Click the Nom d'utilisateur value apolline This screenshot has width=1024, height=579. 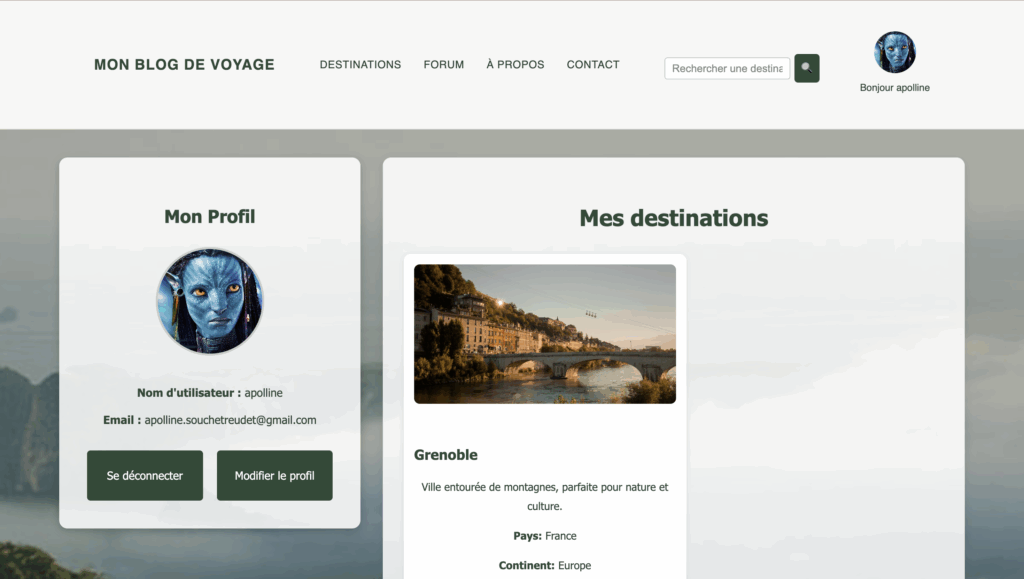[x=263, y=393]
